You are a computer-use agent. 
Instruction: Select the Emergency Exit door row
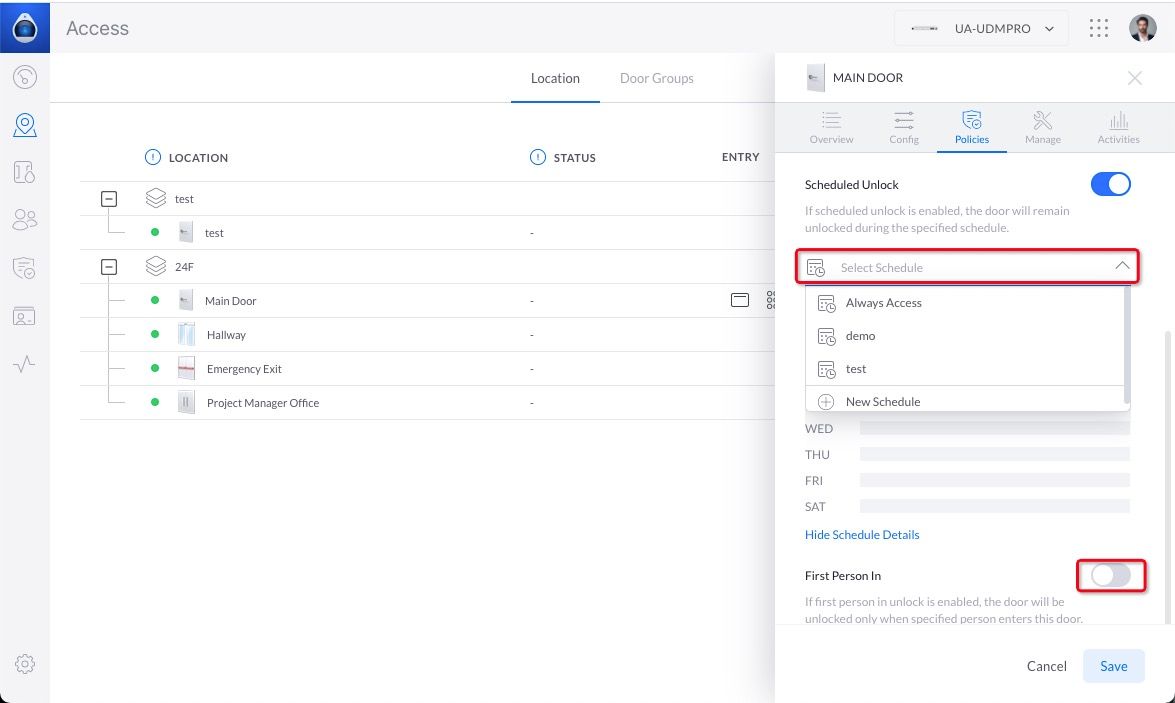pos(244,369)
